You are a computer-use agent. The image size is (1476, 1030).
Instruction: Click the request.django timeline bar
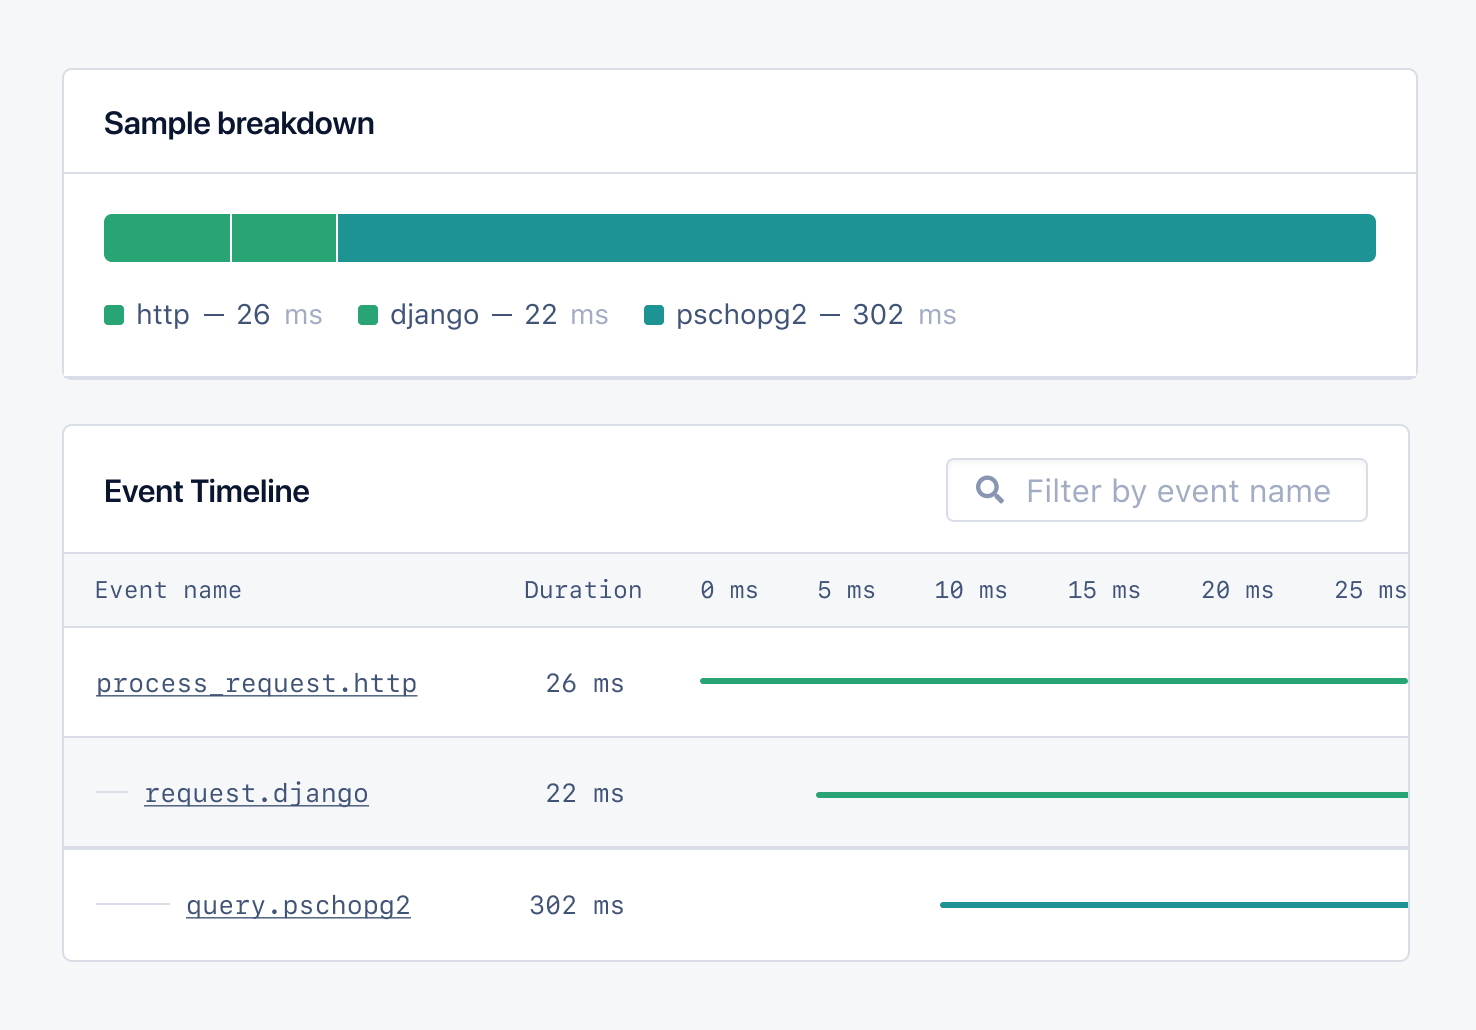coord(1111,795)
